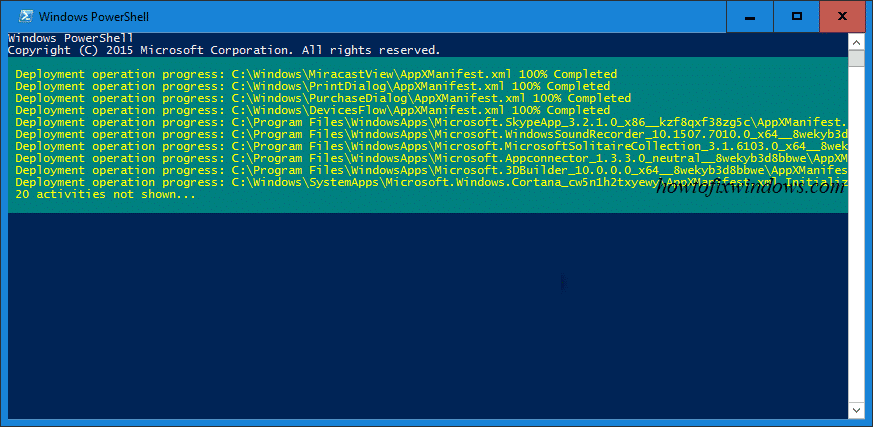Click the MicrosoftSolitaireCollection deployment line
Viewport: 873px width, 427px height.
(x=430, y=146)
